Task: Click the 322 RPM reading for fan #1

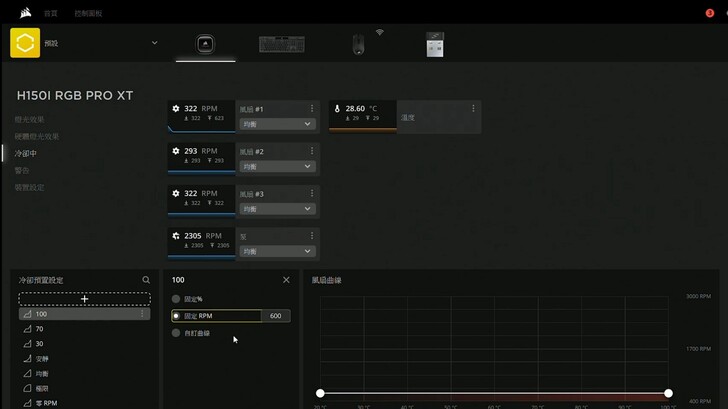Action: 201,109
